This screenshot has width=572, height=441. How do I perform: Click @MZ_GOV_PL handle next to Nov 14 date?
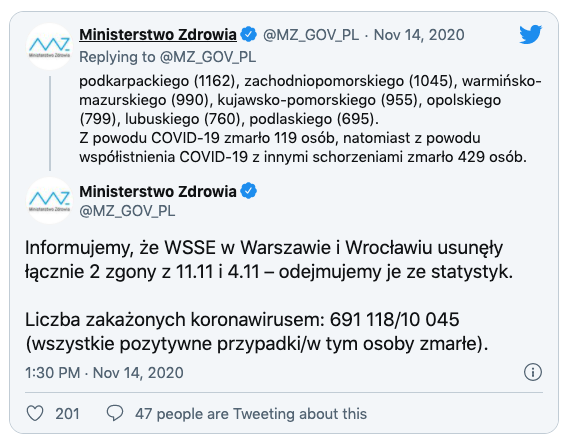(310, 35)
